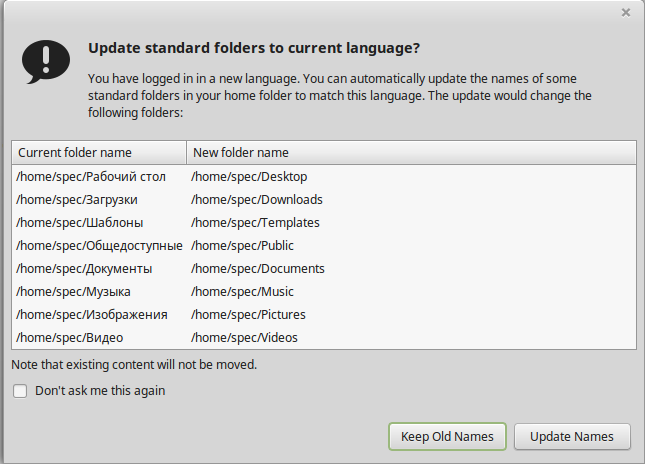Click the "New folder name" column header
Viewport: 645px width, 464px height.
240,153
